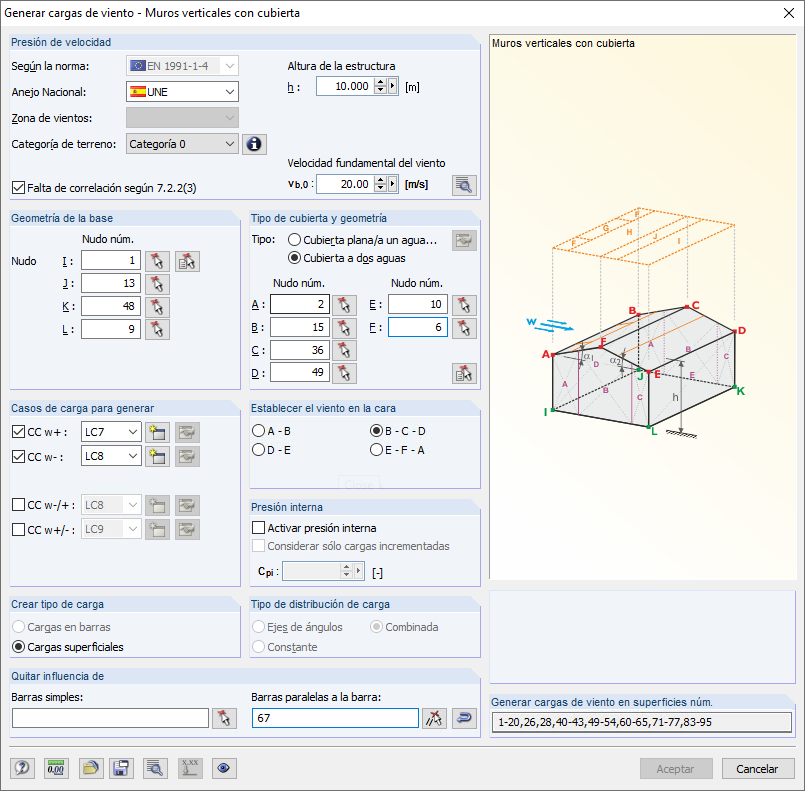Screen dimensions: 805x791
Task: Toggle the eye view mode button
Action: pyautogui.click(x=224, y=768)
